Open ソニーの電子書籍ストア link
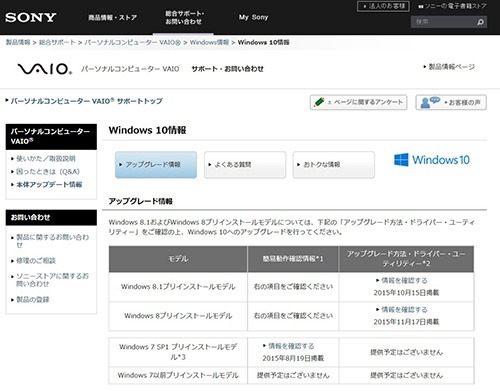The image size is (500, 391). tap(452, 6)
